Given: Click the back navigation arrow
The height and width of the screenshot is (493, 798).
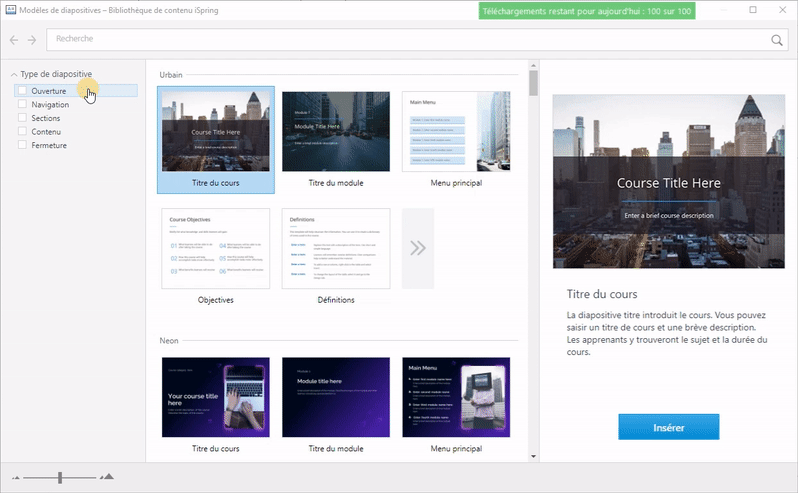Looking at the screenshot, I should click(x=14, y=40).
